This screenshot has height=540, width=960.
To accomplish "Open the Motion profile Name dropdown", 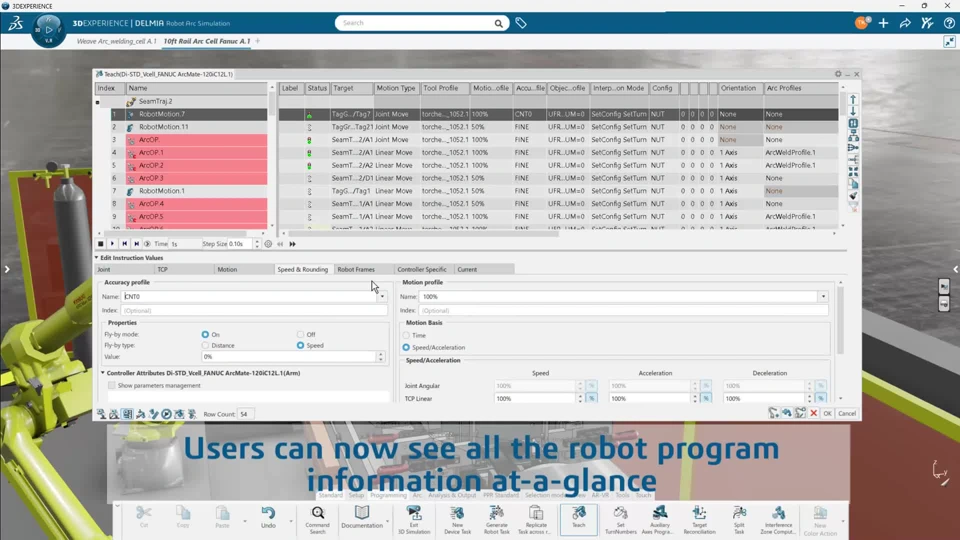I will (x=823, y=296).
